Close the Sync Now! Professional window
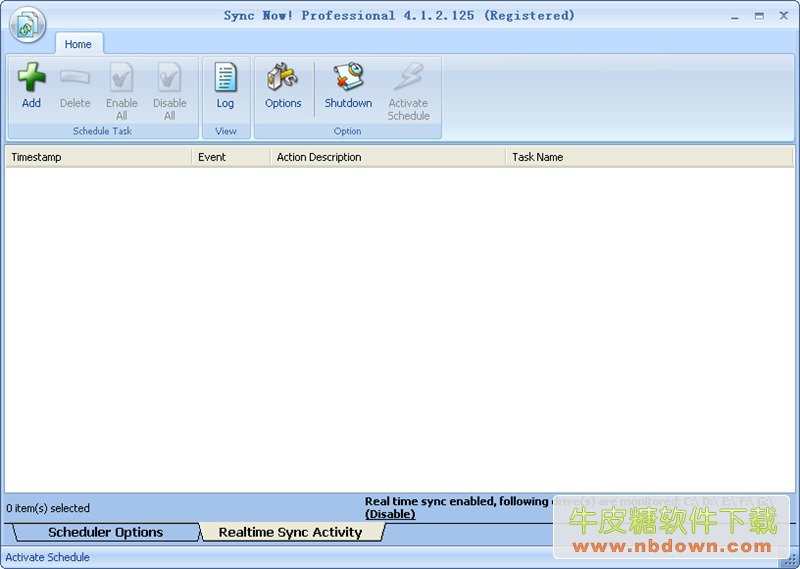This screenshot has height=569, width=800. pyautogui.click(x=781, y=15)
